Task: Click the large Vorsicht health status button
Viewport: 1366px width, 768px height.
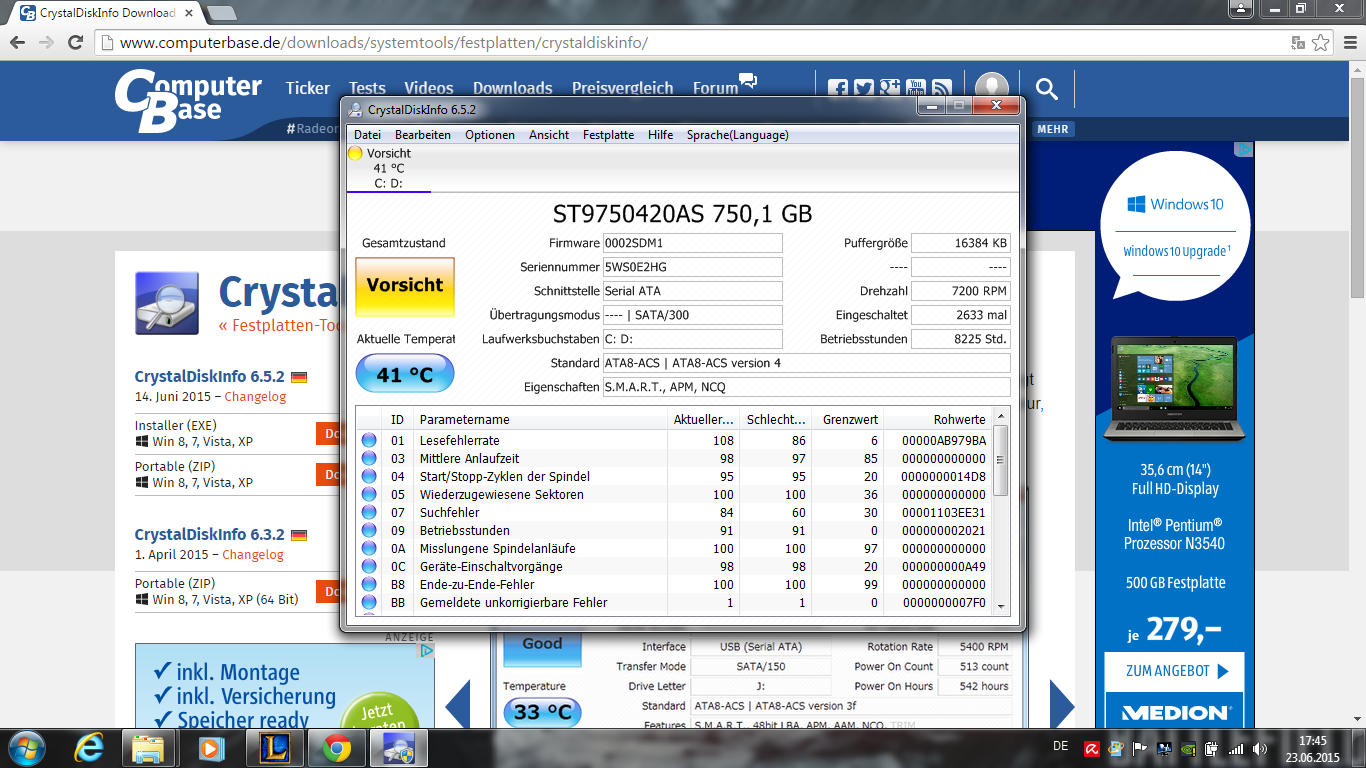Action: point(405,286)
